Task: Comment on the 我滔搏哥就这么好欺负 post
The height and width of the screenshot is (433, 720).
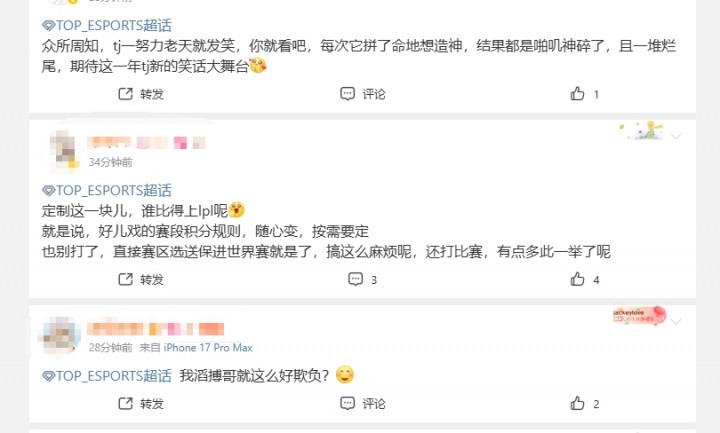Action: [x=362, y=404]
